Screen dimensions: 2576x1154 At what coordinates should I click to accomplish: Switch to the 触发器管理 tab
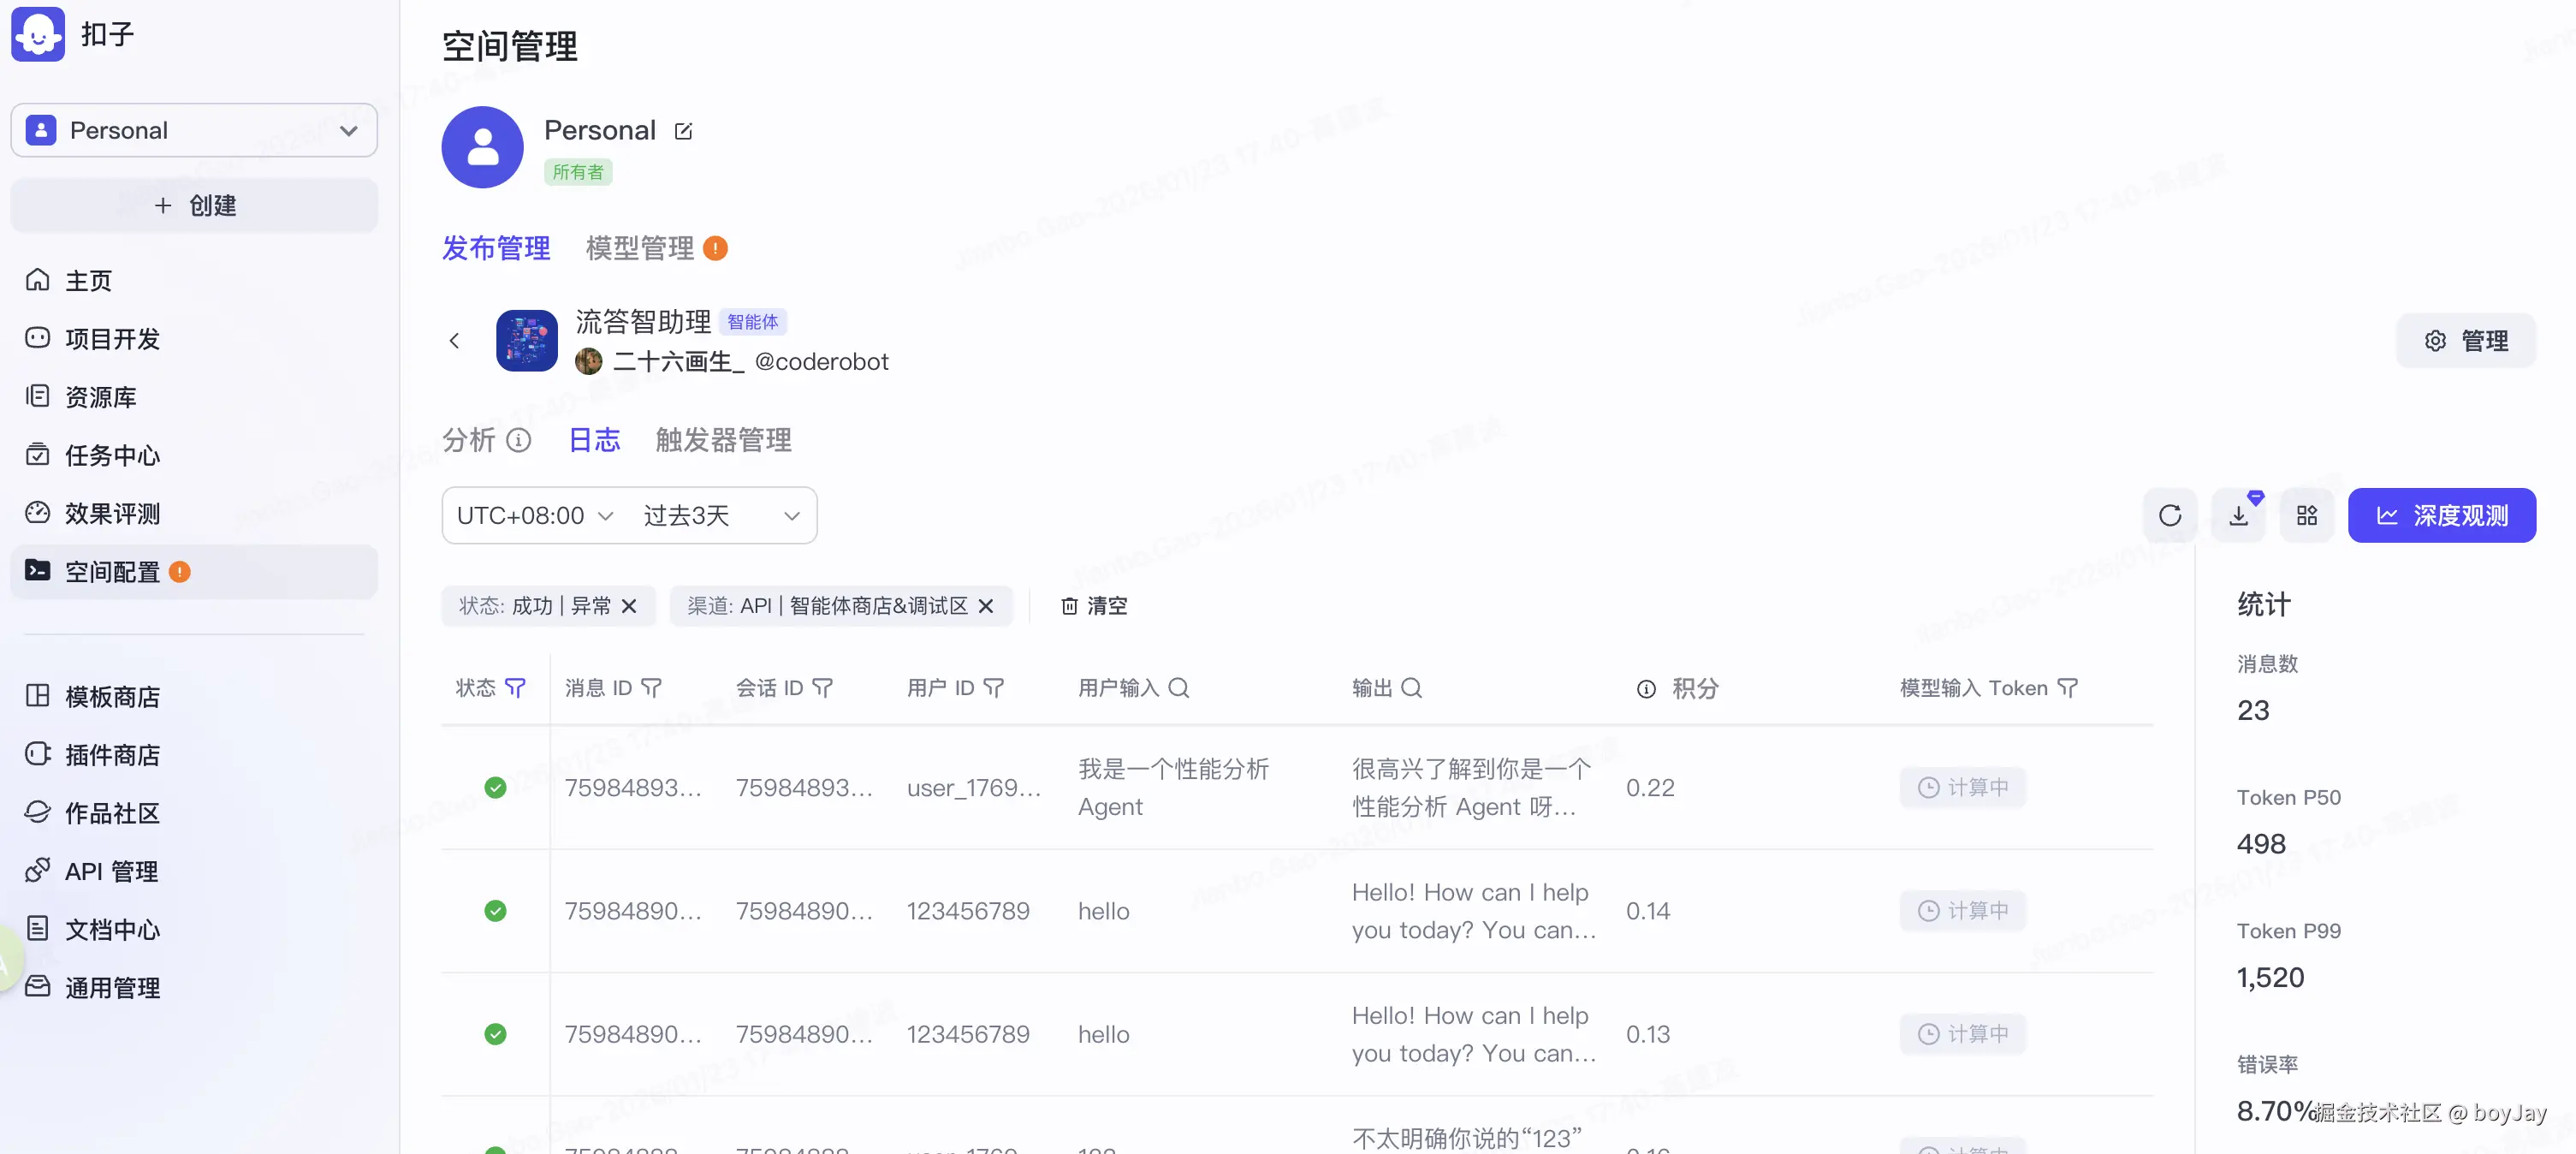(x=723, y=440)
